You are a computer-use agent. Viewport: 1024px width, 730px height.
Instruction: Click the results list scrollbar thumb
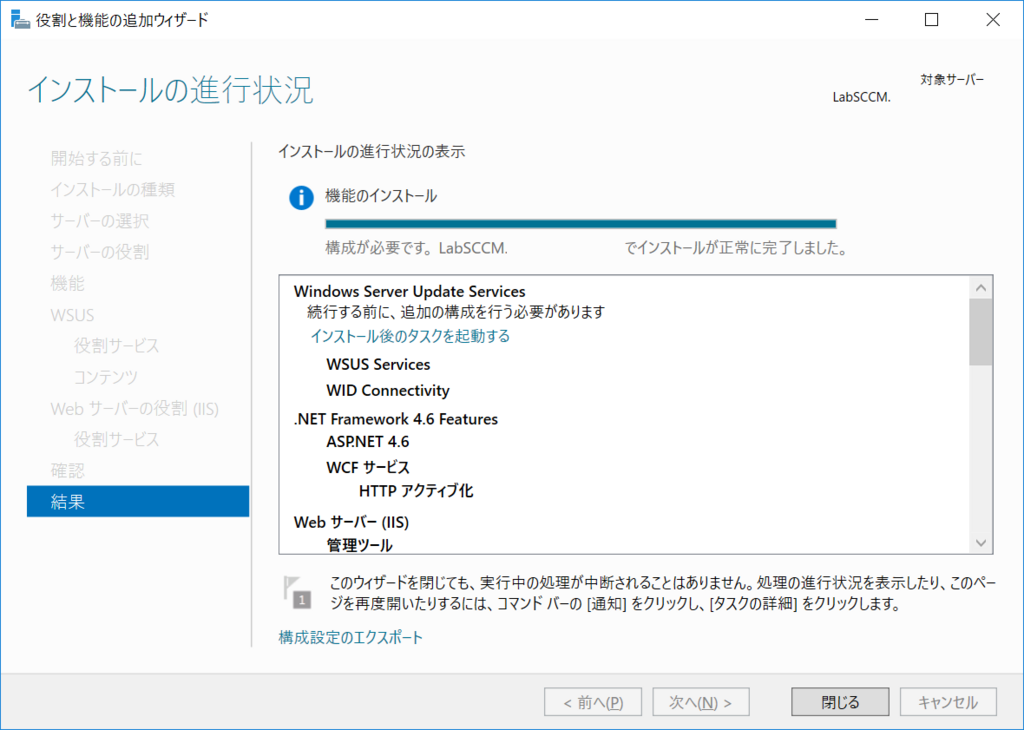point(981,332)
